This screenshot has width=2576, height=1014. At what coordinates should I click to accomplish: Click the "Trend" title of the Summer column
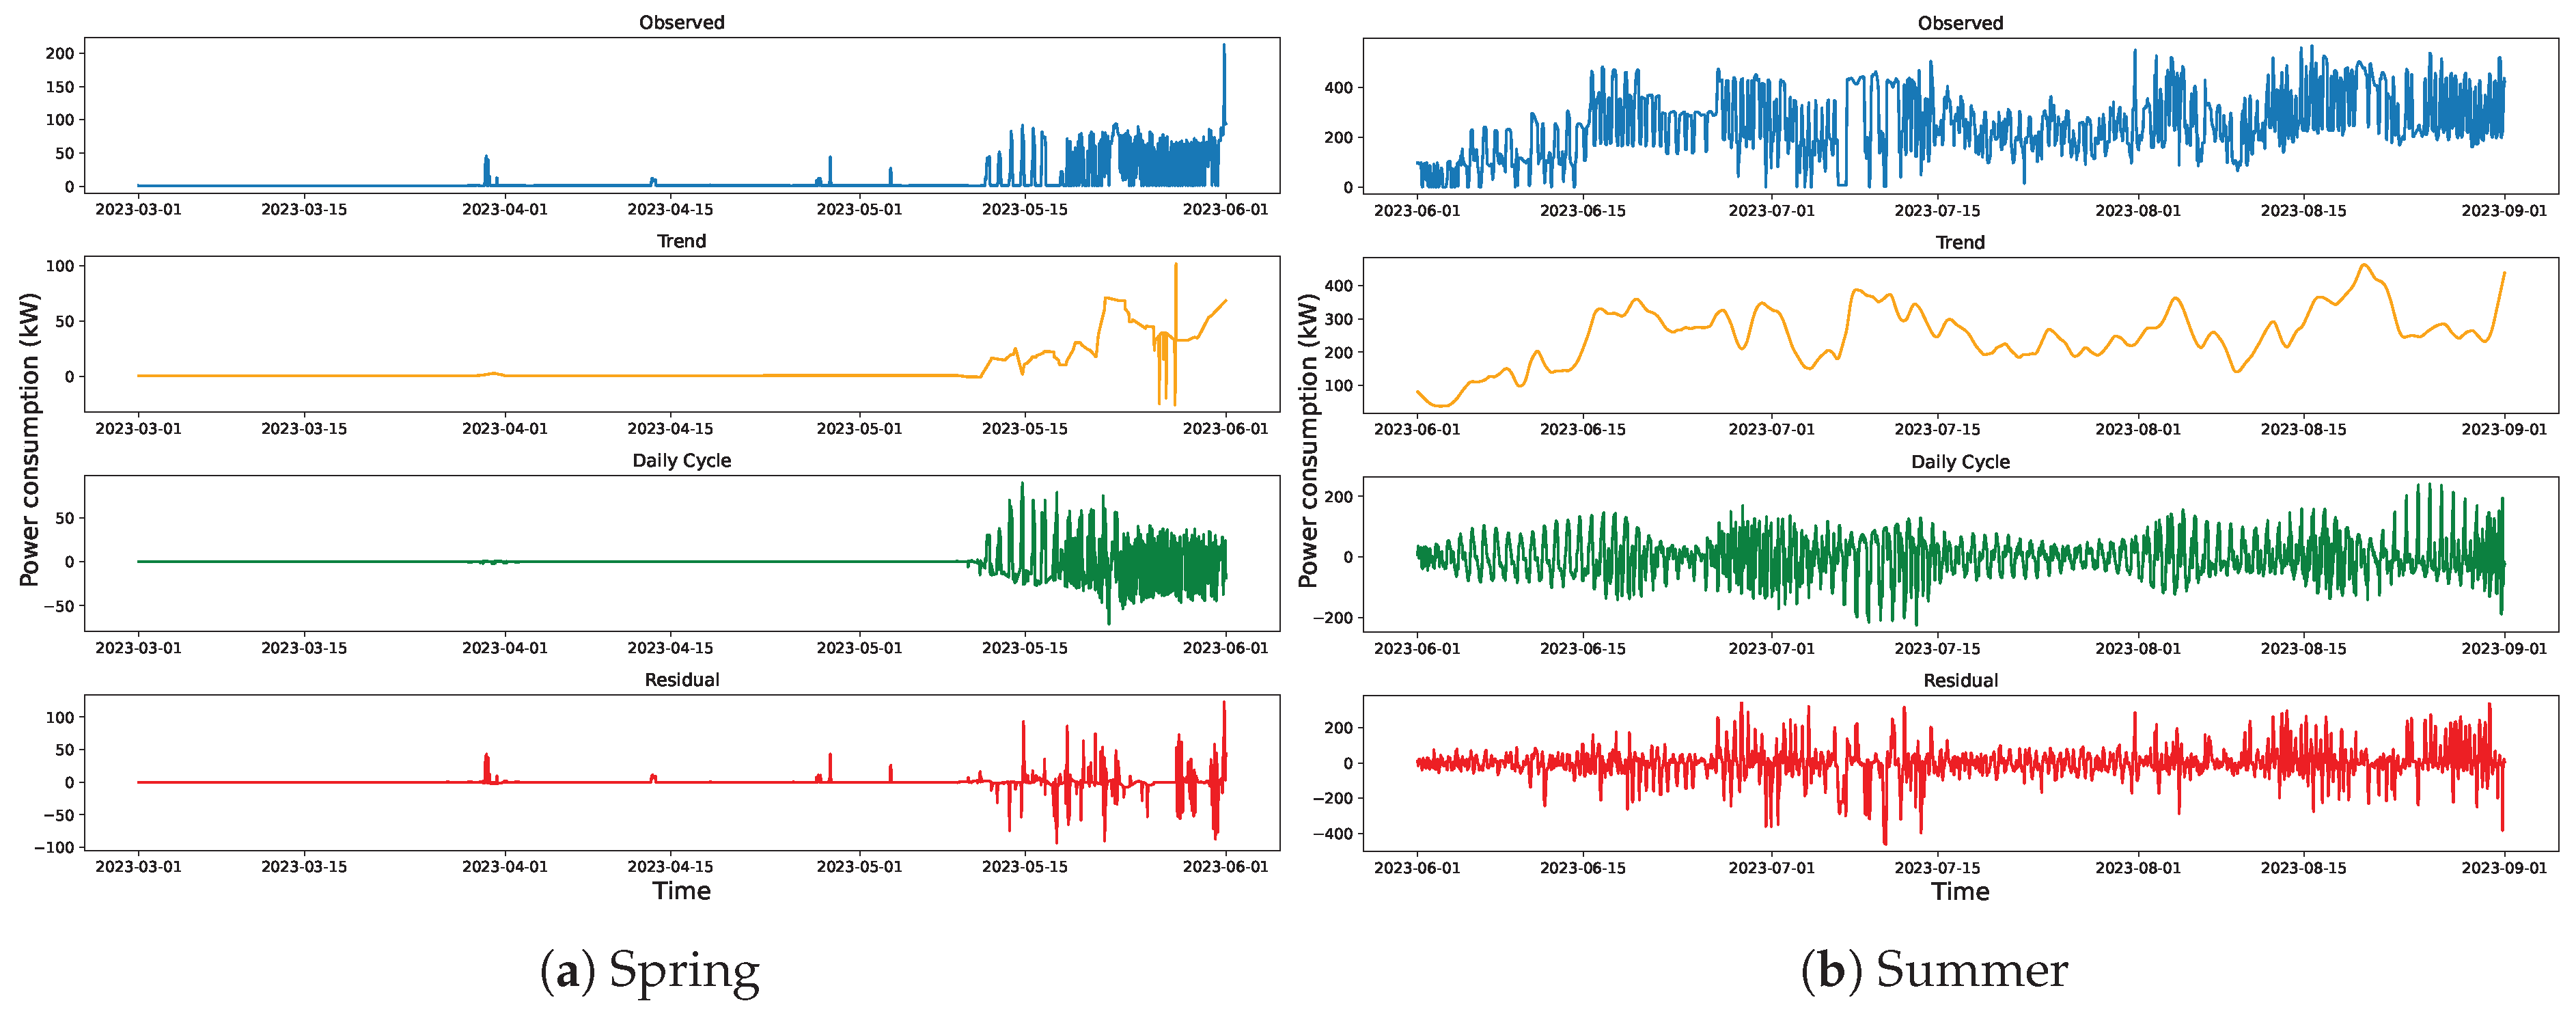click(1960, 242)
